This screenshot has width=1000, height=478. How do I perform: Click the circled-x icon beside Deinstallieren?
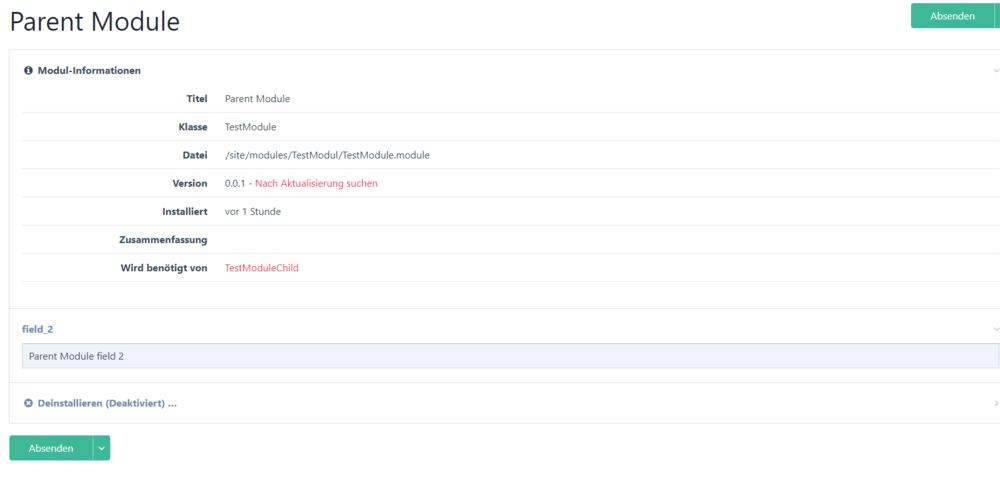point(28,403)
